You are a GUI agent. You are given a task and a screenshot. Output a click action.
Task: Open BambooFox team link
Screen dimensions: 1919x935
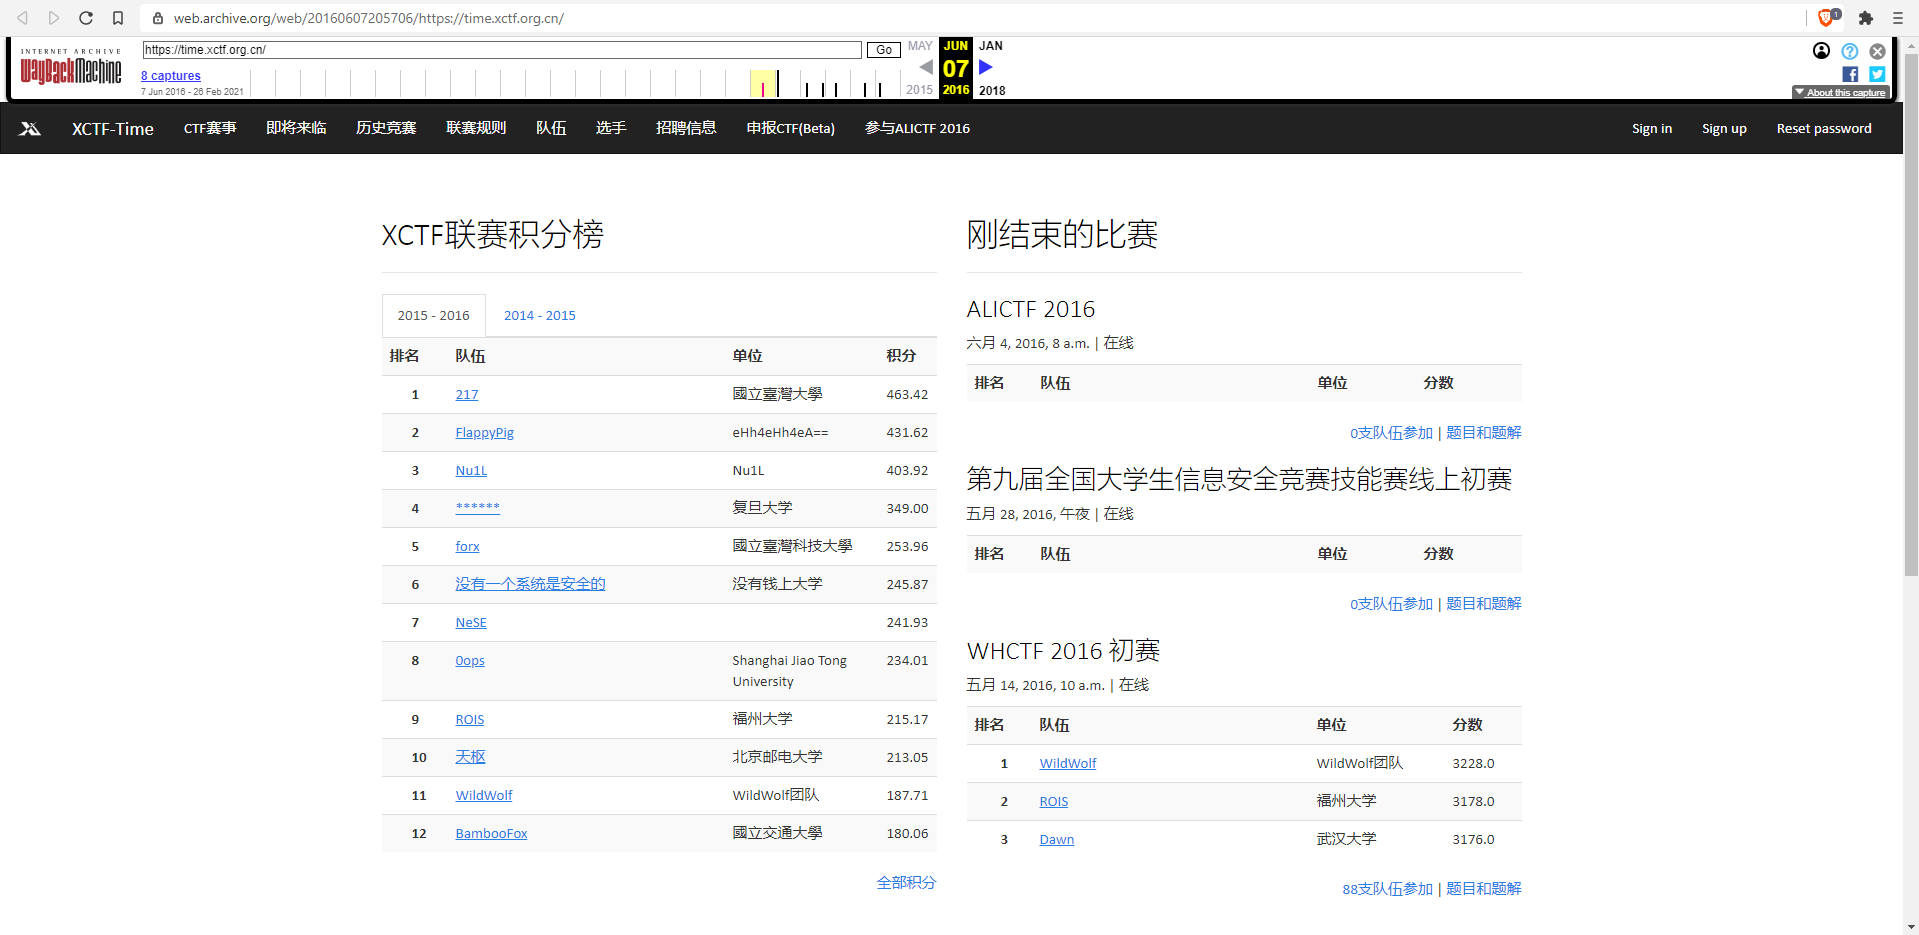[x=492, y=833]
